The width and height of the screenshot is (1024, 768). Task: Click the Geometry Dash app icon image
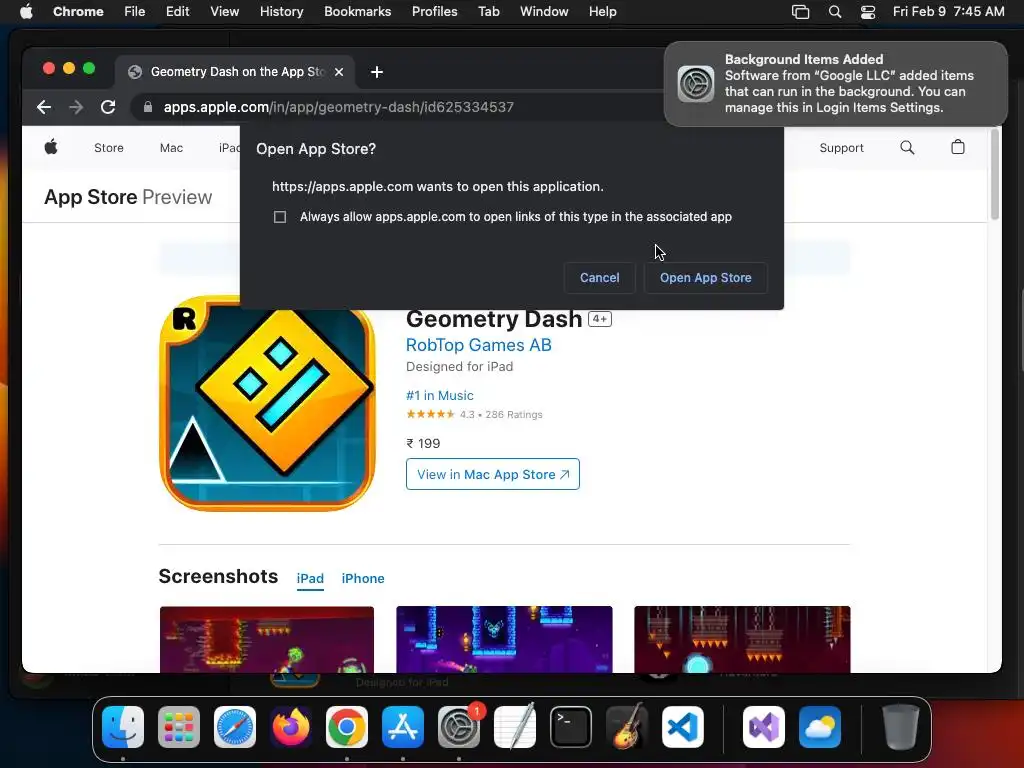click(x=267, y=403)
